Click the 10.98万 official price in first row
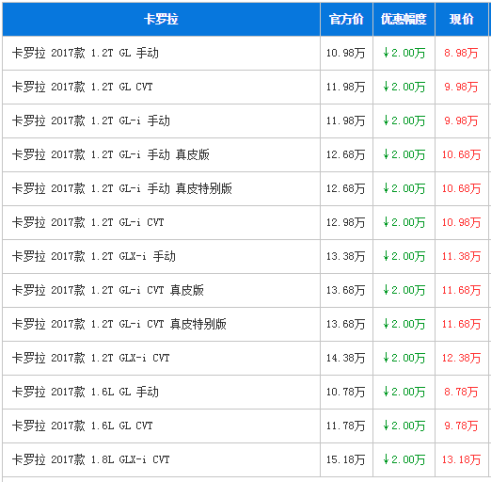 (346, 53)
